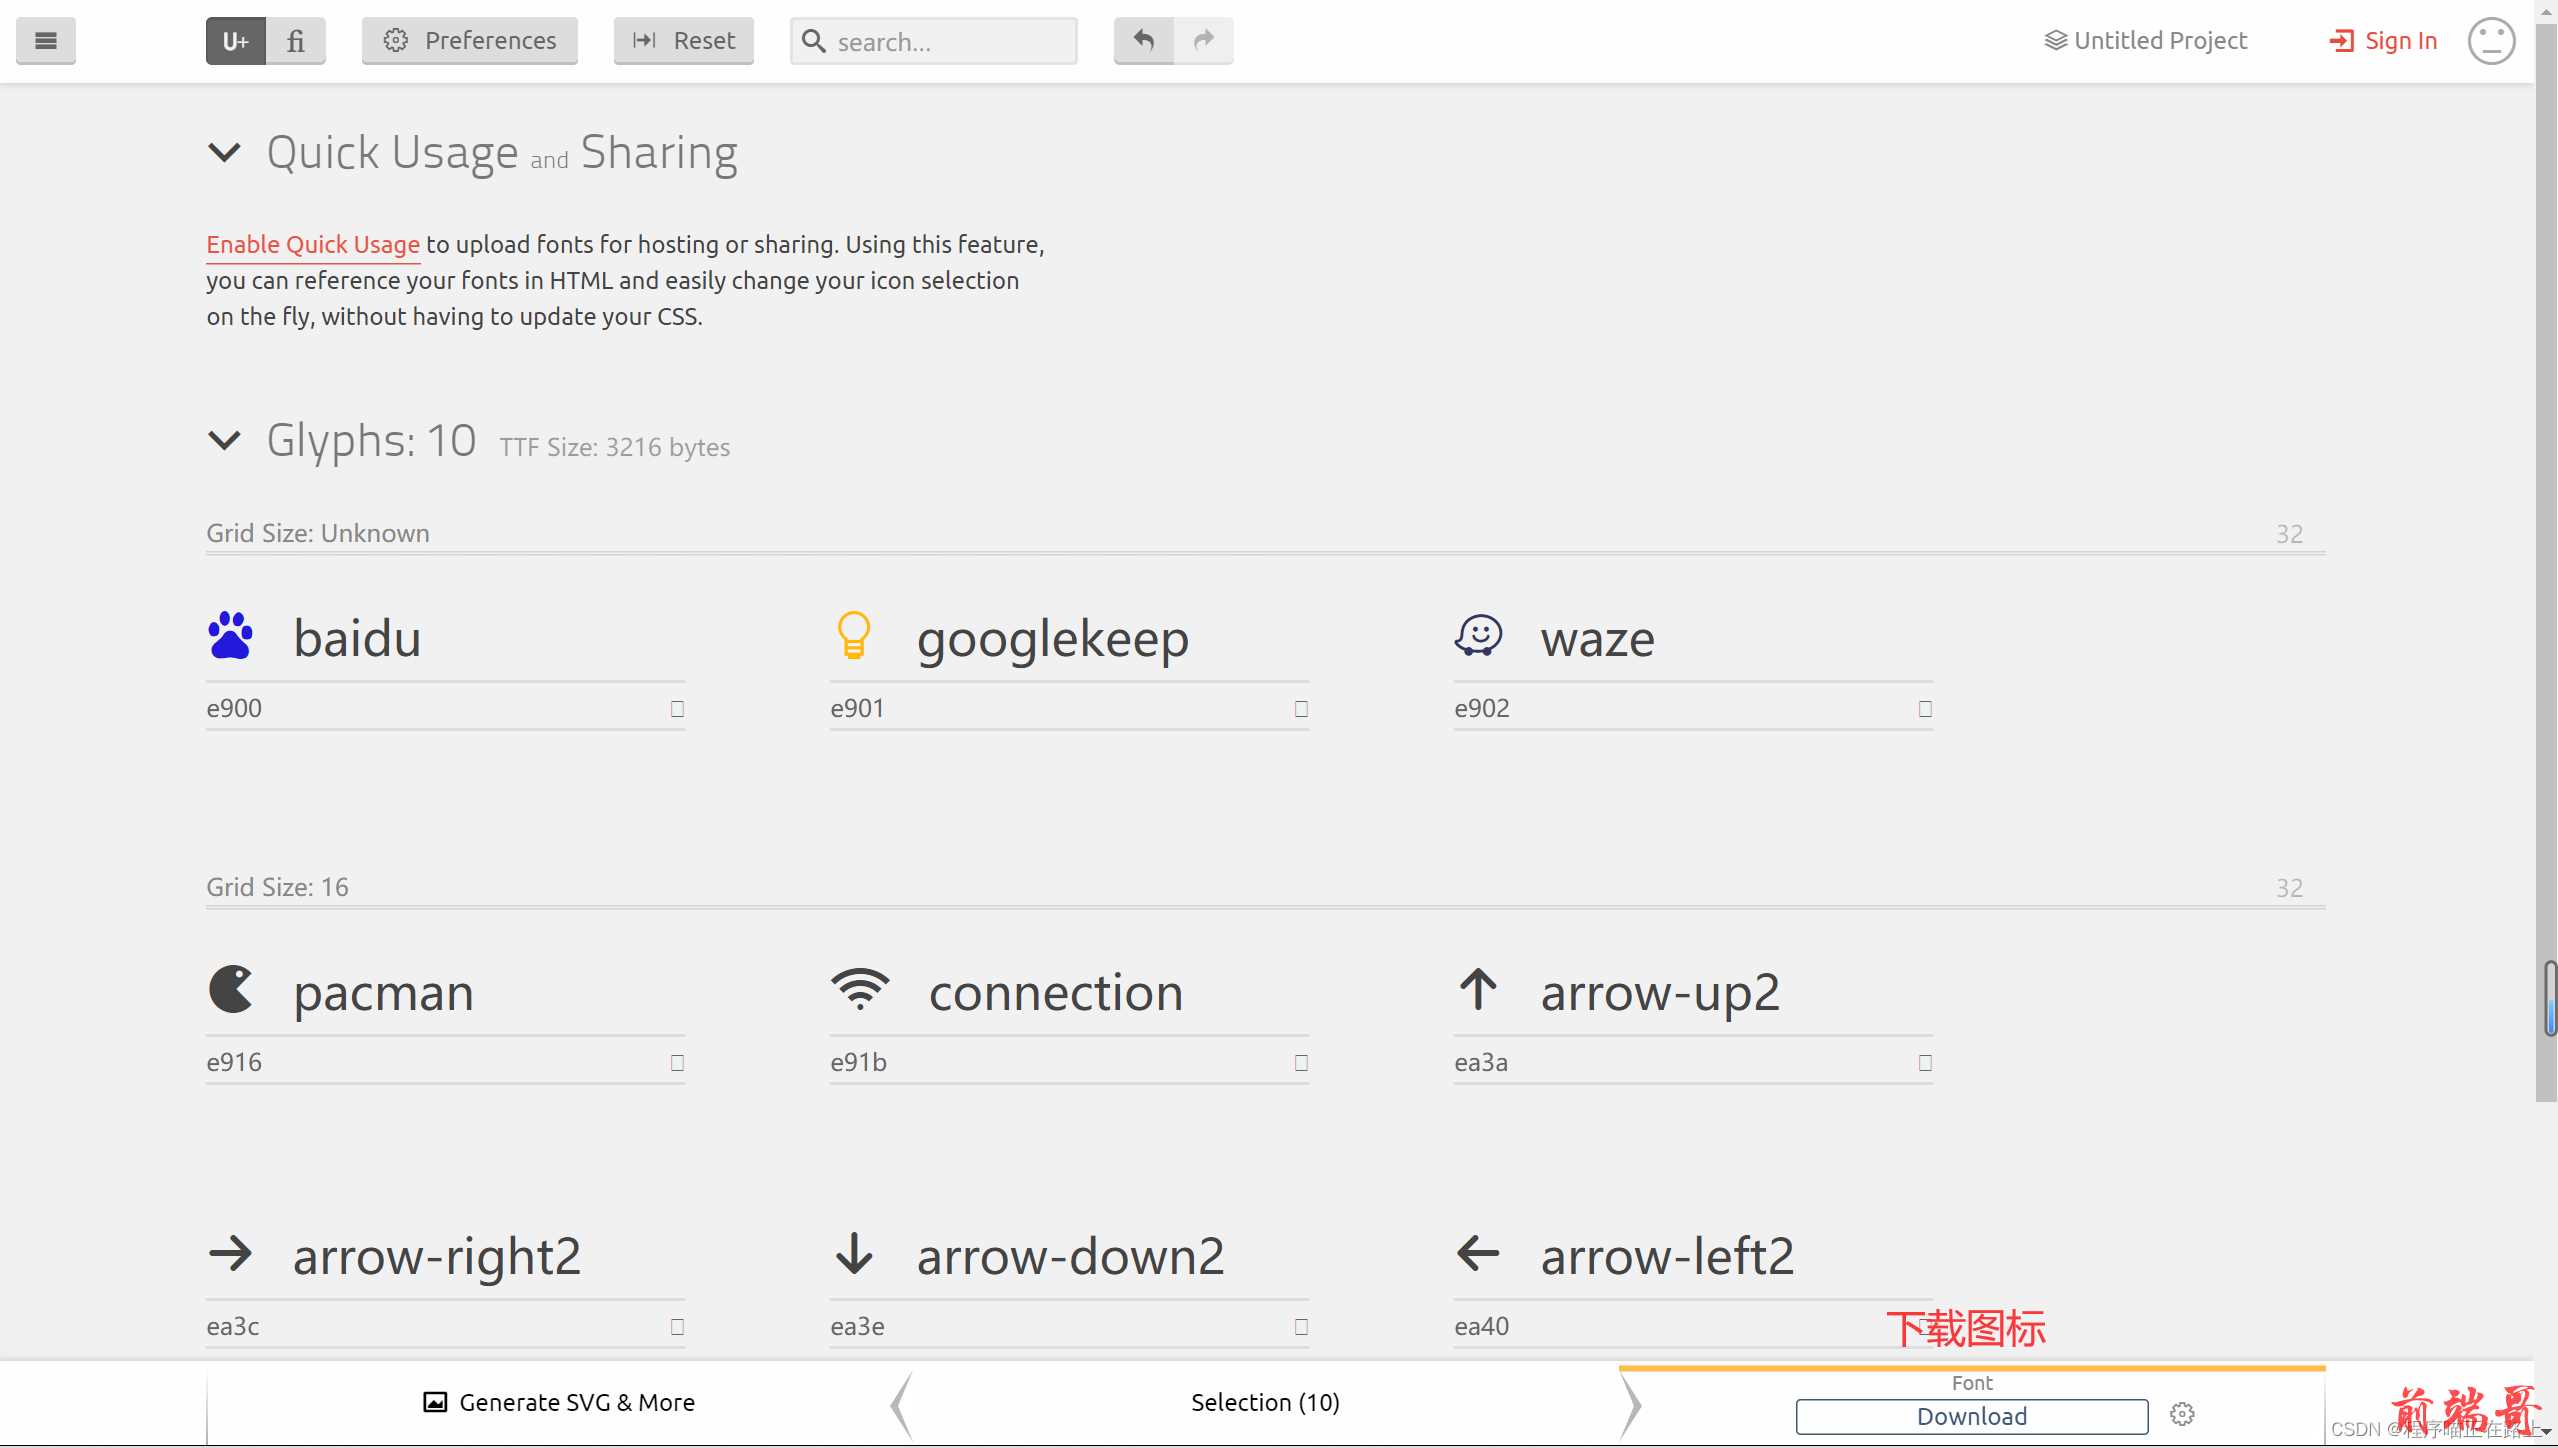
Task: Select the arrow-up2 glyph icon
Action: (1478, 990)
